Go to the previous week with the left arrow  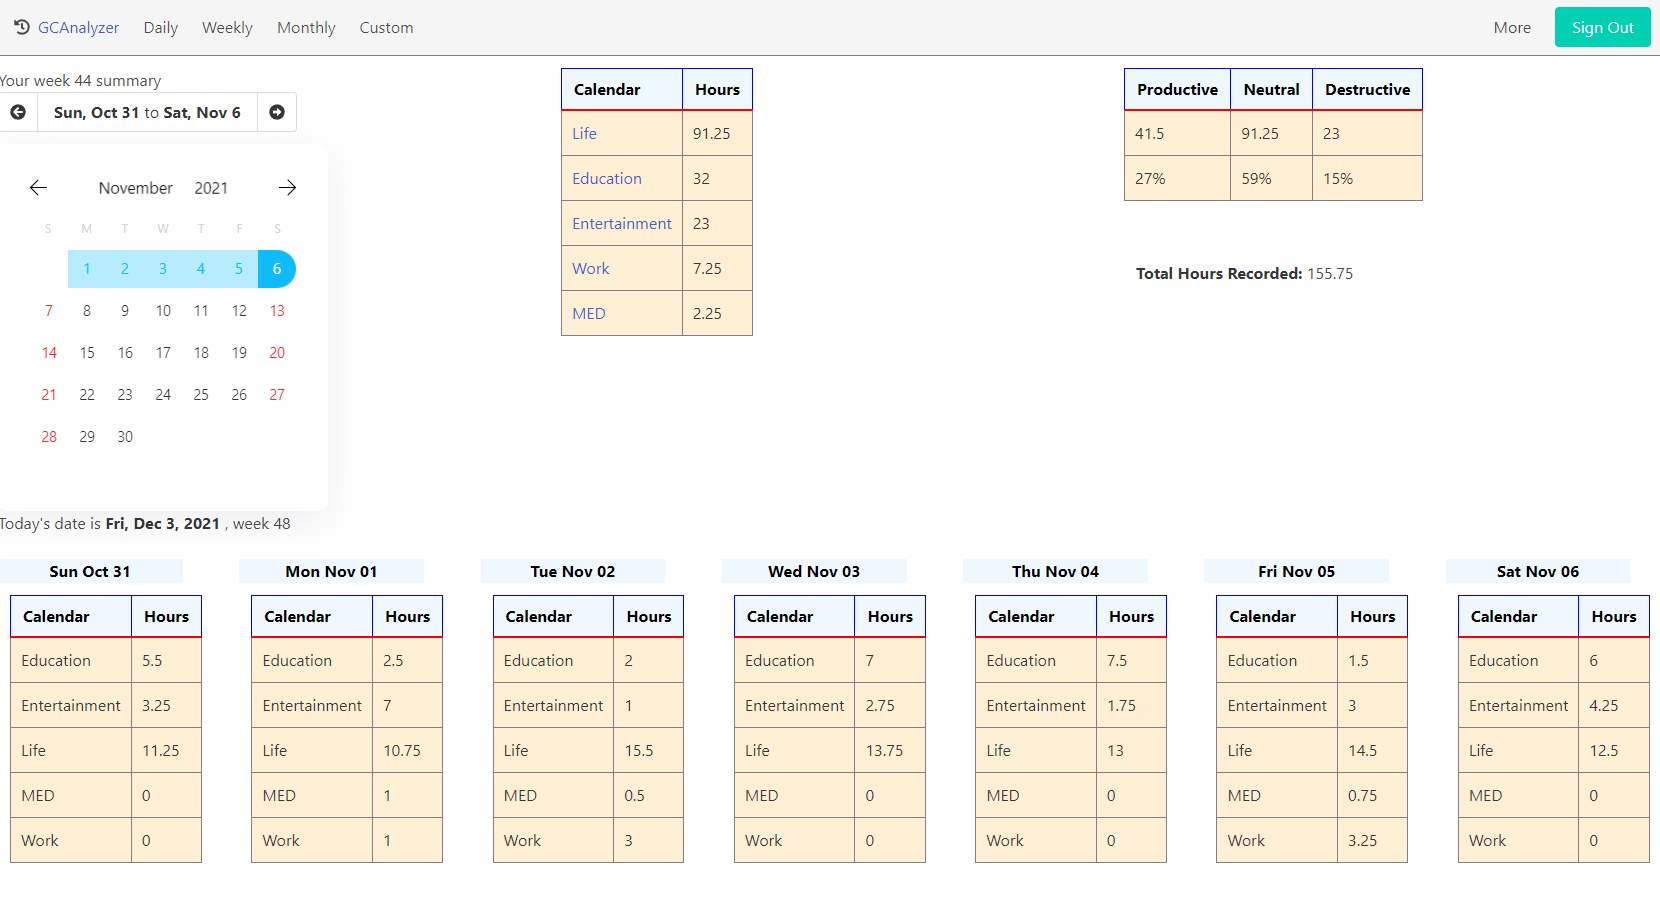coord(18,112)
